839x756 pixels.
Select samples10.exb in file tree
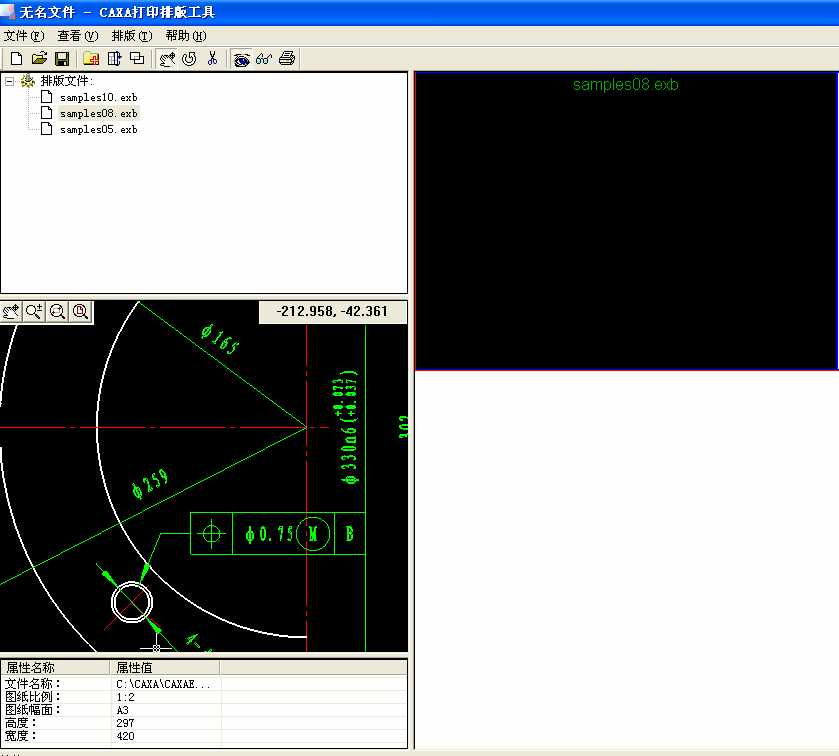tap(98, 97)
